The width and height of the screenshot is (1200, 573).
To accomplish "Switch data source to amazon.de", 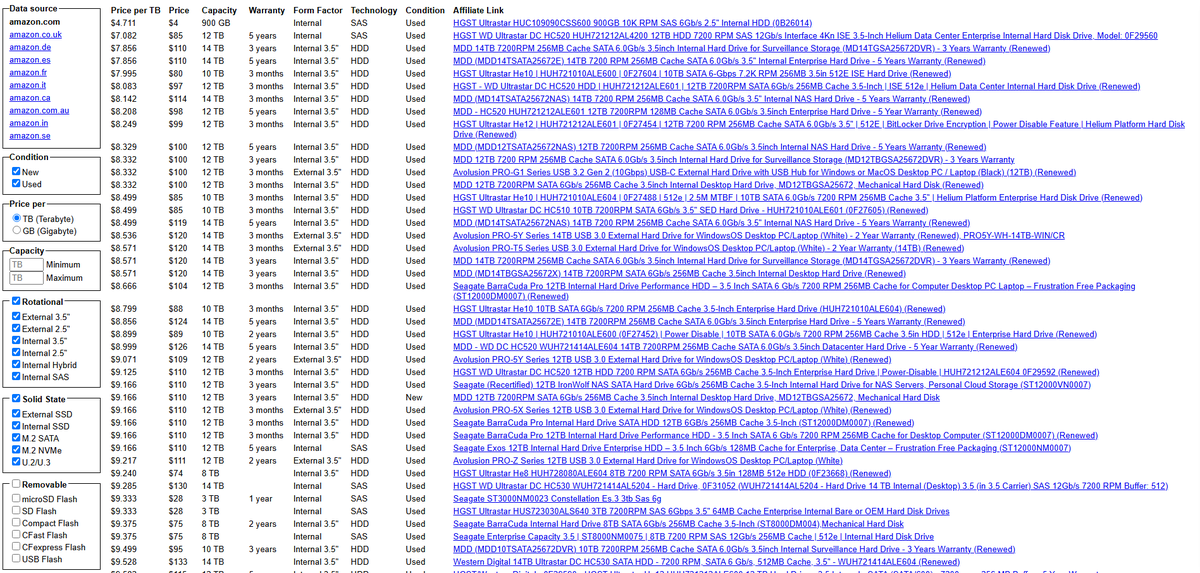I will [x=30, y=47].
